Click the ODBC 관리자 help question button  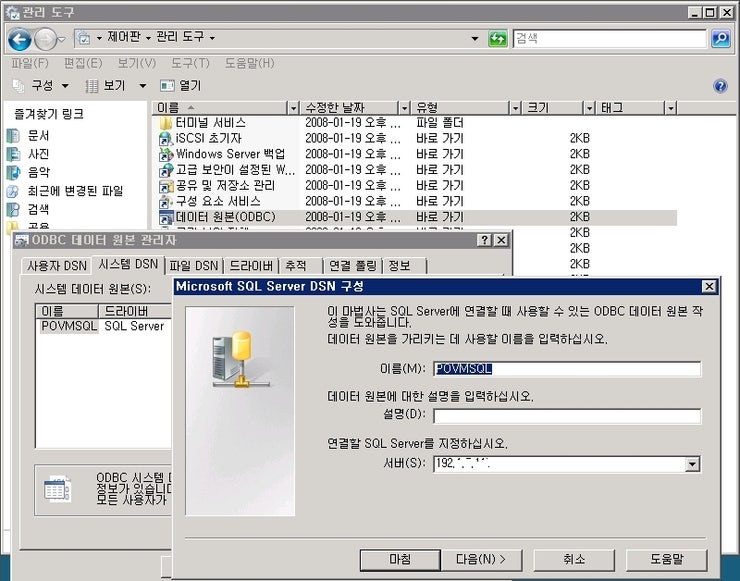[x=485, y=240]
